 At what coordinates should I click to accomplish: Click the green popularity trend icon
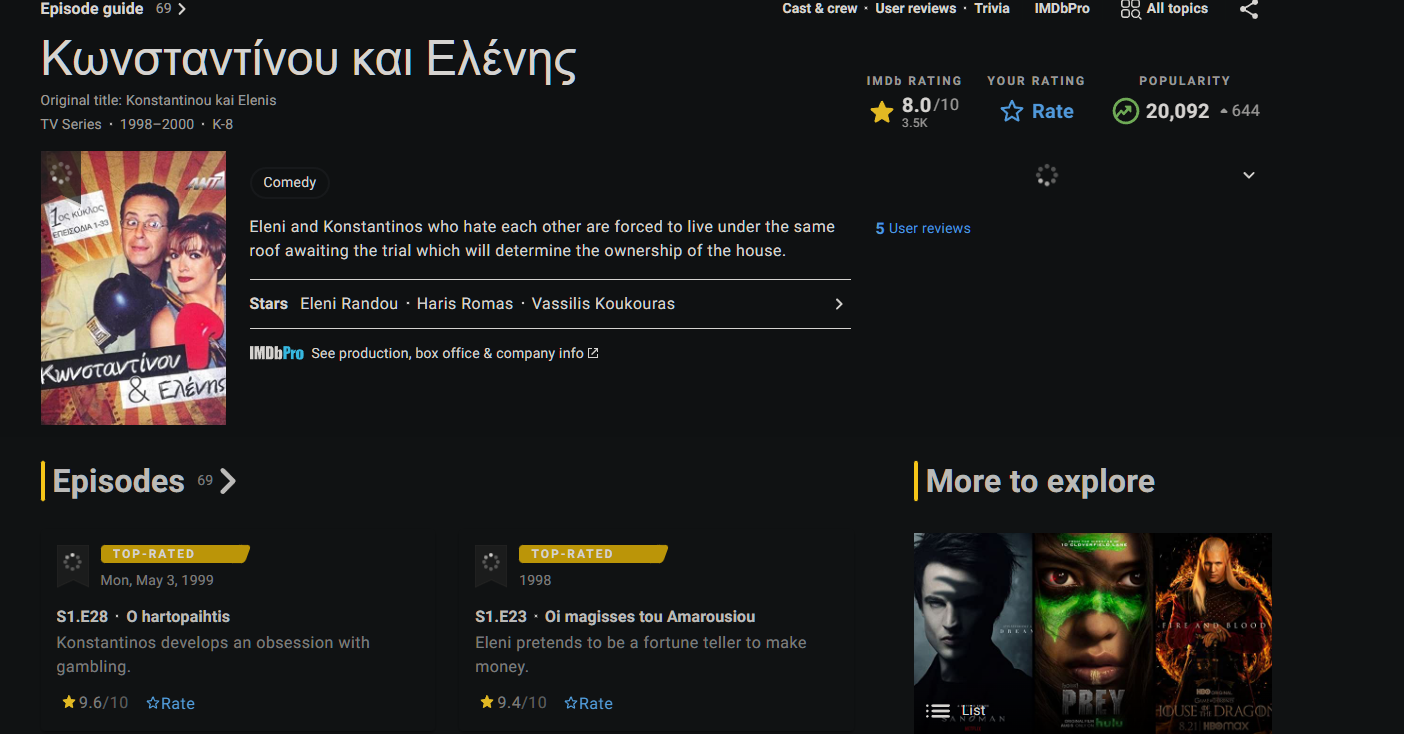[x=1126, y=111]
